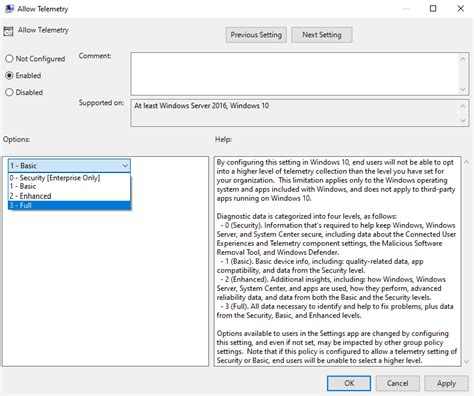474x396 pixels.
Task: Click the Comment box scroll down arrow
Action: click(463, 89)
